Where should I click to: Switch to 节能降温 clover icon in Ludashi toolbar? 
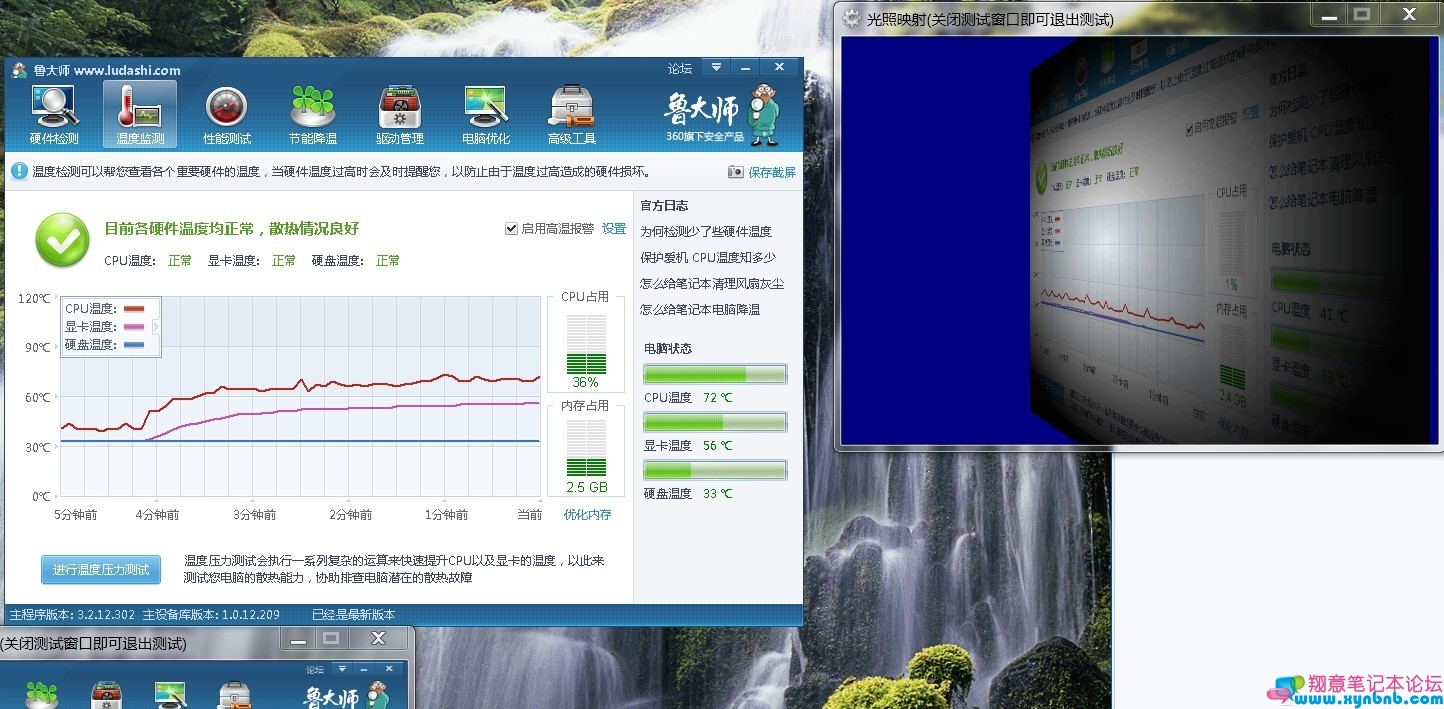(x=313, y=116)
